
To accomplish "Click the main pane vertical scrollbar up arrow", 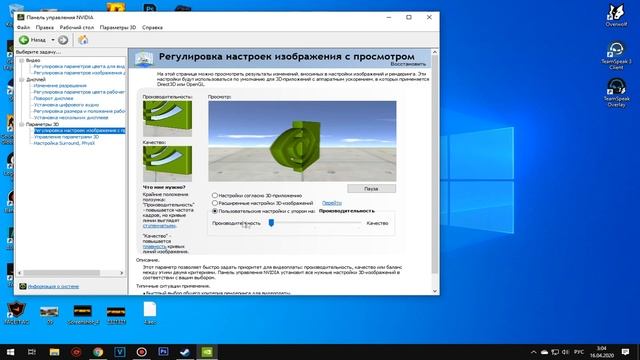I will coord(435,52).
